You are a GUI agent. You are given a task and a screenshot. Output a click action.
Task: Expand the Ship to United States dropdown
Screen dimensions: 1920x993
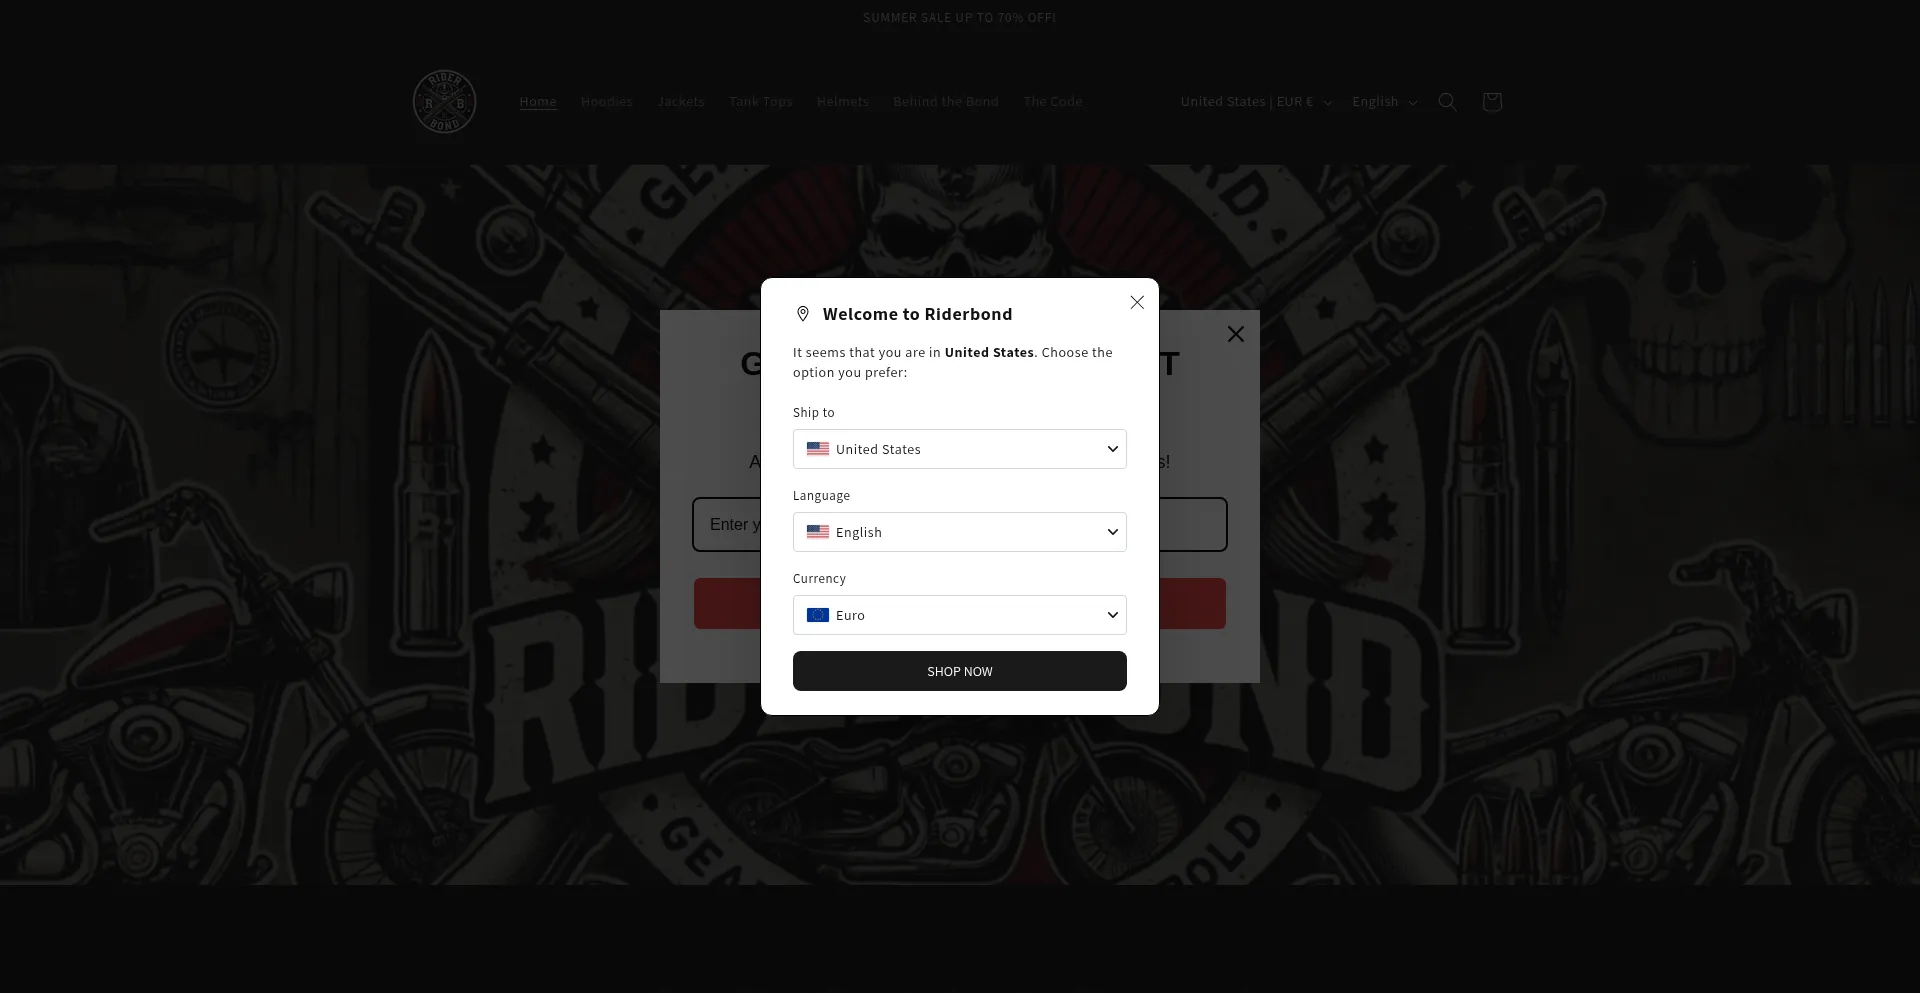[960, 449]
